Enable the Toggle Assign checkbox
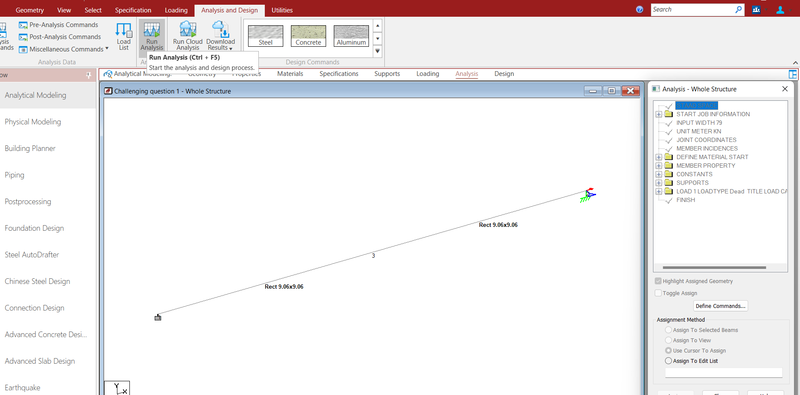 [658, 293]
